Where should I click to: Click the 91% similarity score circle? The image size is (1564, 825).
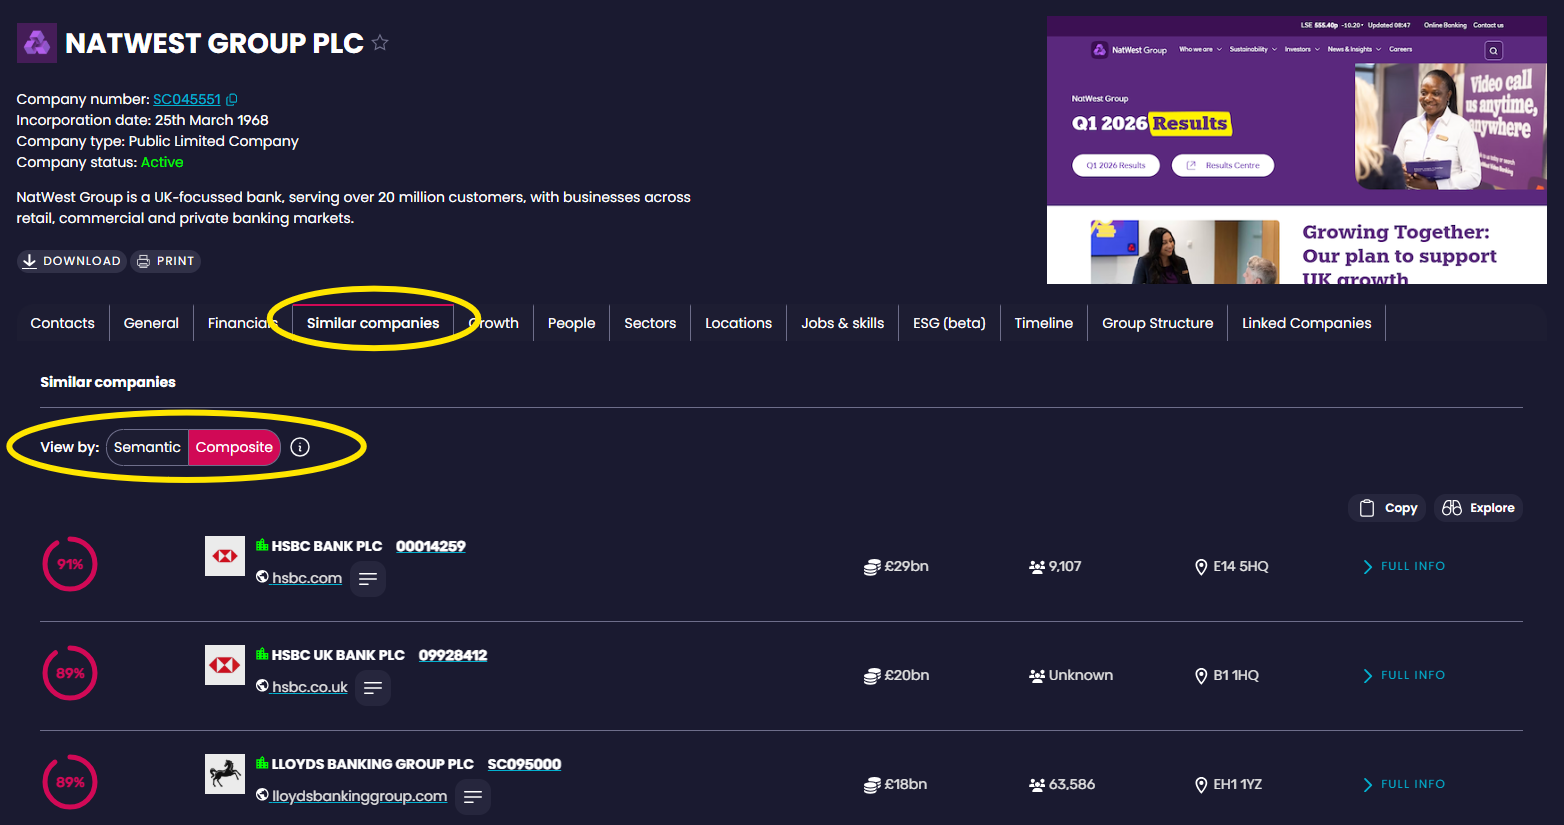coord(70,564)
